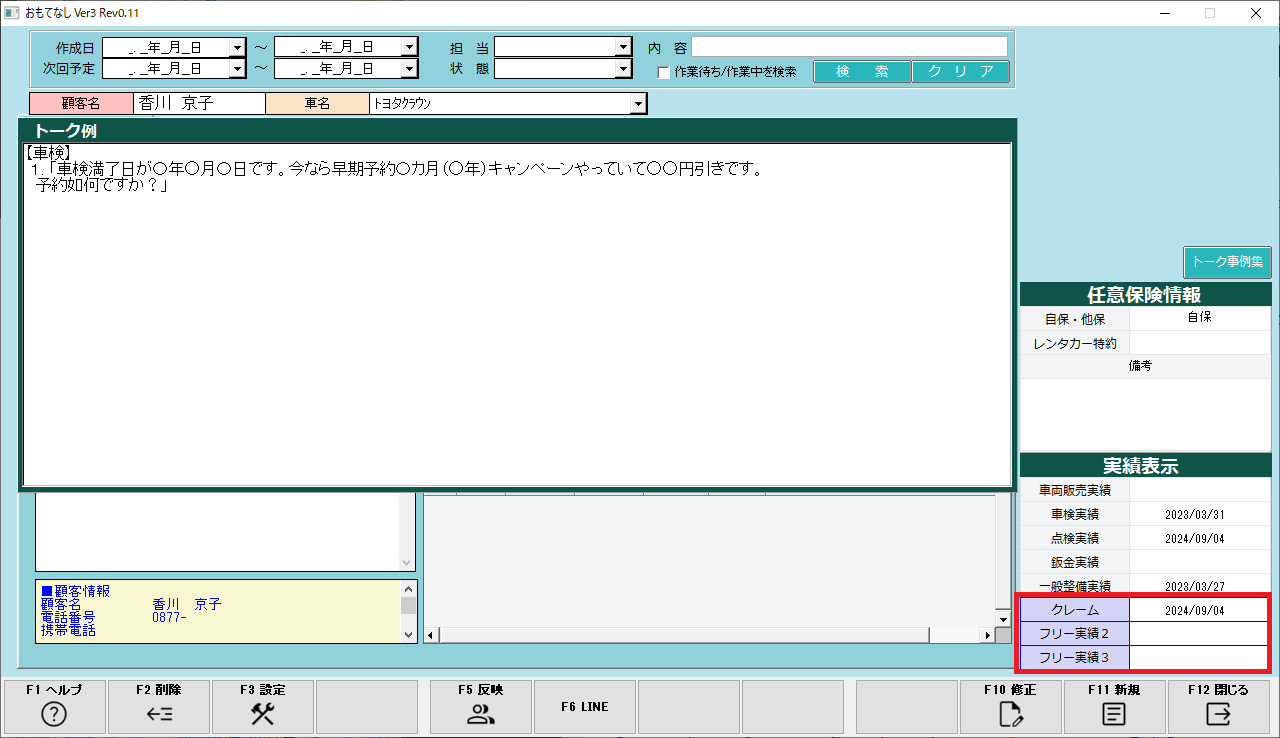This screenshot has height=738, width=1280.
Task: Click 顧客名 field showing 香川 京子
Action: click(x=199, y=103)
